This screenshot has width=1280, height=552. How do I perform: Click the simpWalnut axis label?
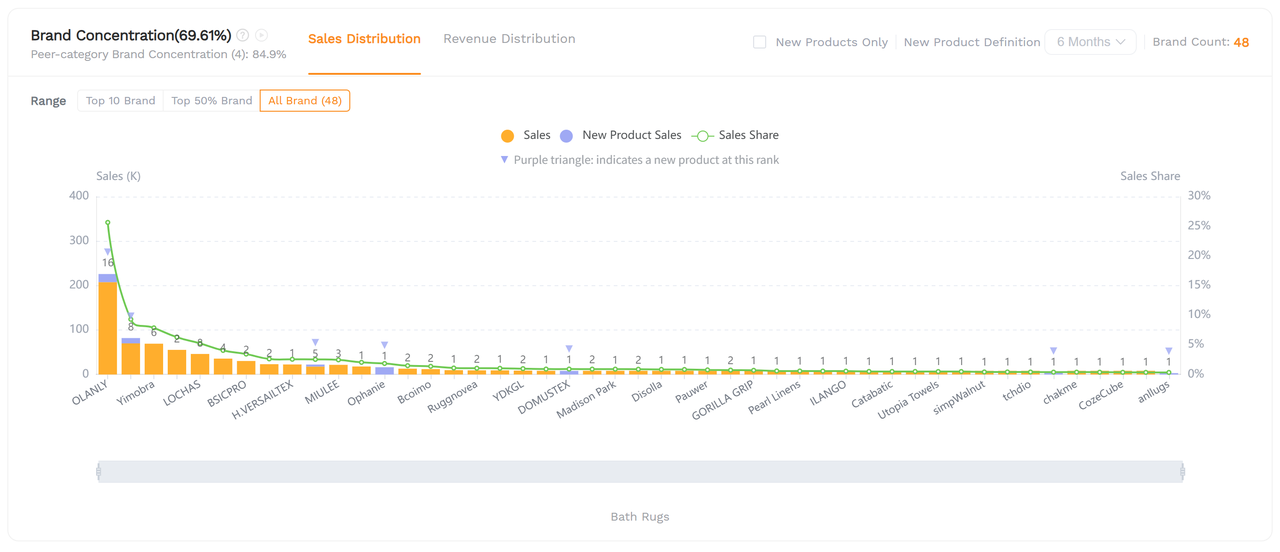click(960, 396)
